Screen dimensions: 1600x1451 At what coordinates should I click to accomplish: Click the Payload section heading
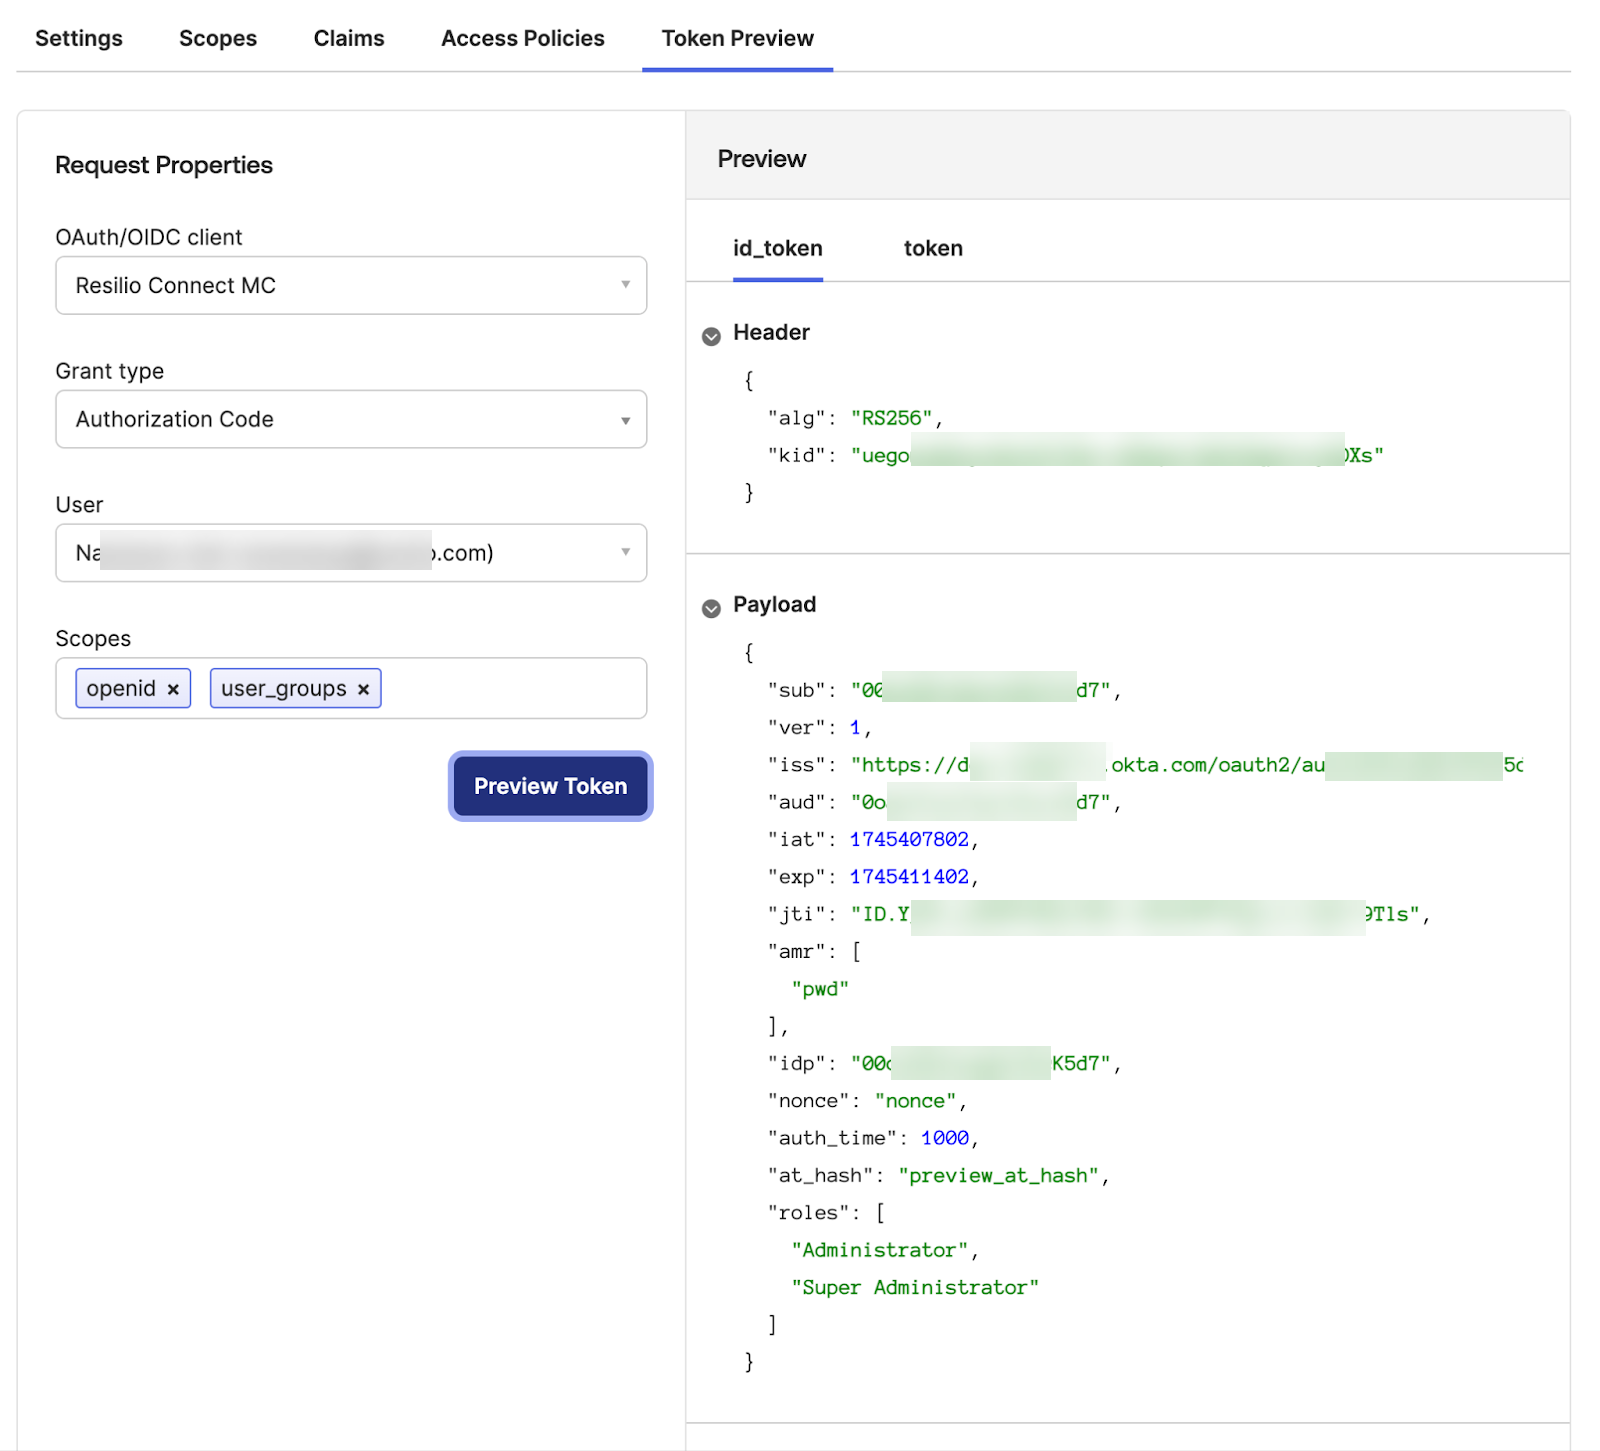(x=774, y=604)
